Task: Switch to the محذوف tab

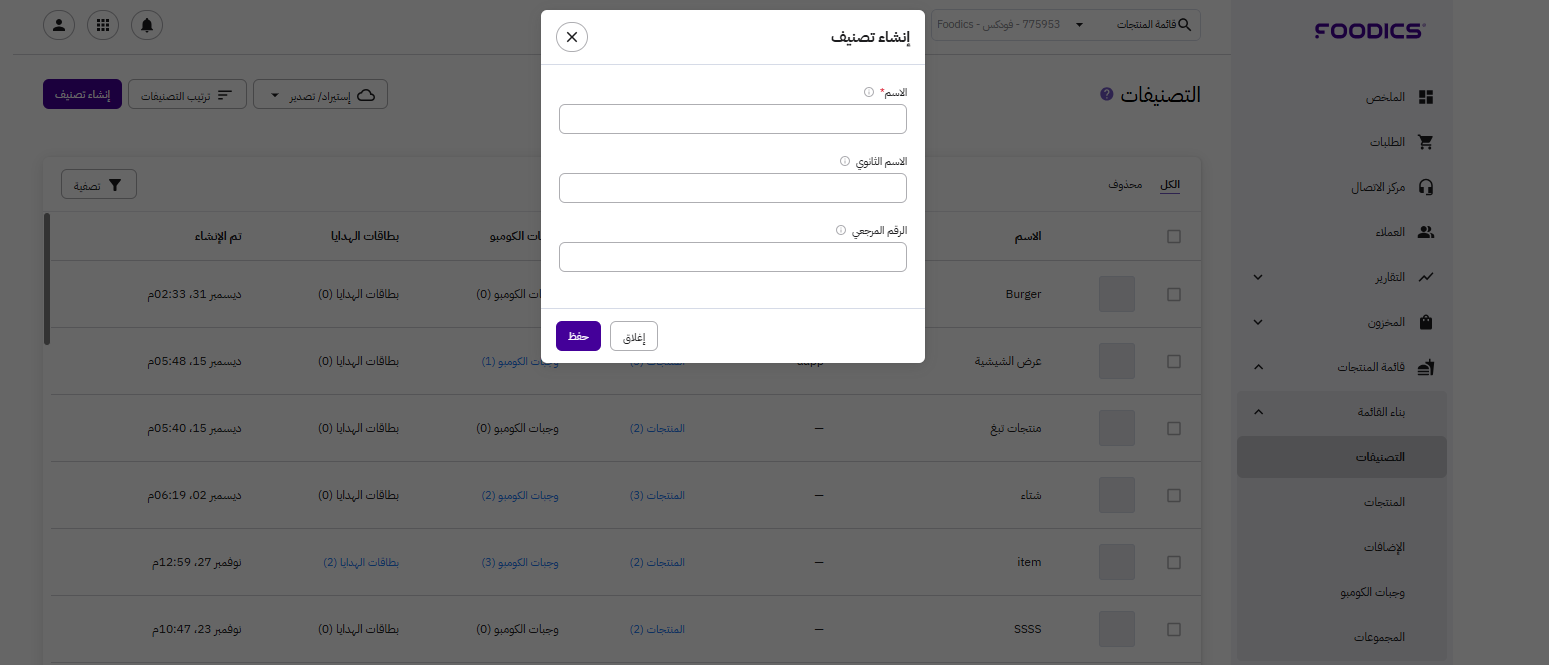Action: coord(1125,185)
